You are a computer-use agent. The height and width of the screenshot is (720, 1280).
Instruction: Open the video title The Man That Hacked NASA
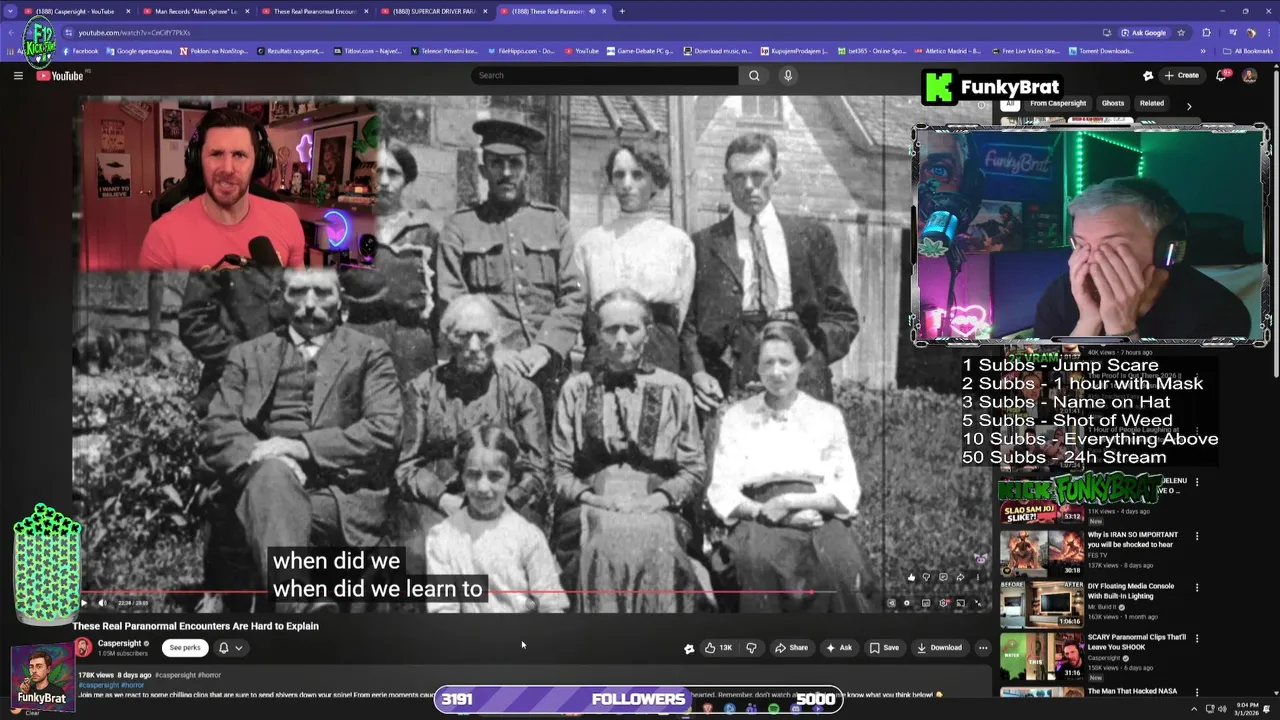tap(1132, 691)
